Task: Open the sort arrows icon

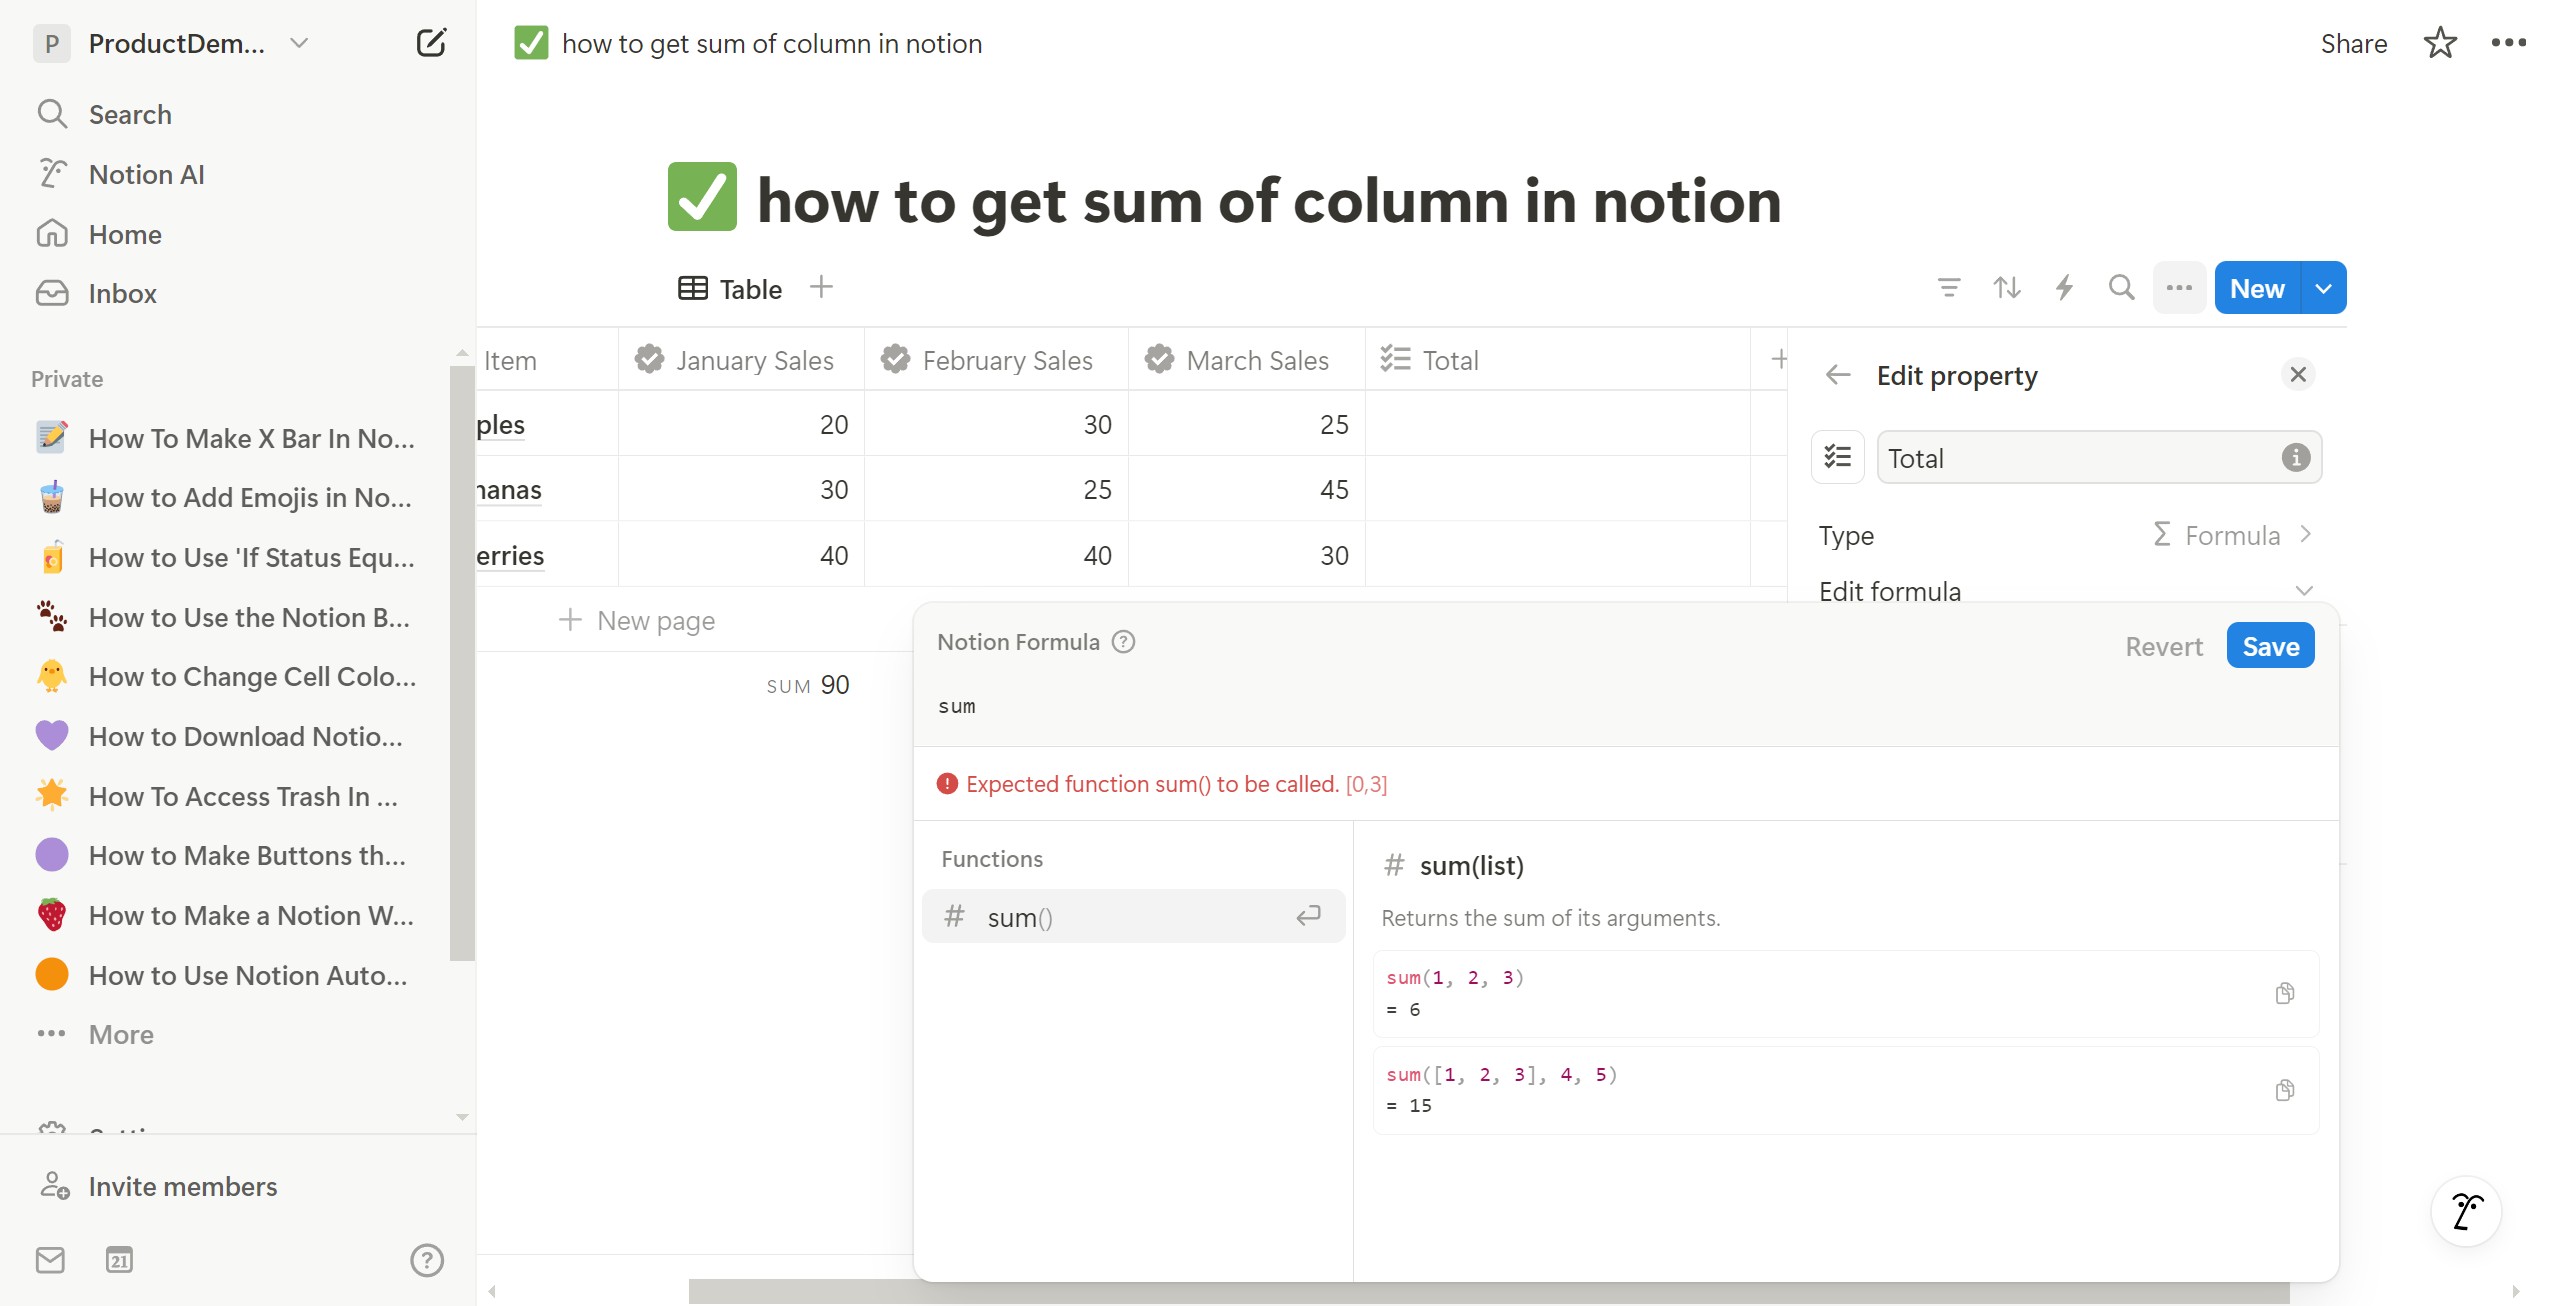Action: [2006, 288]
